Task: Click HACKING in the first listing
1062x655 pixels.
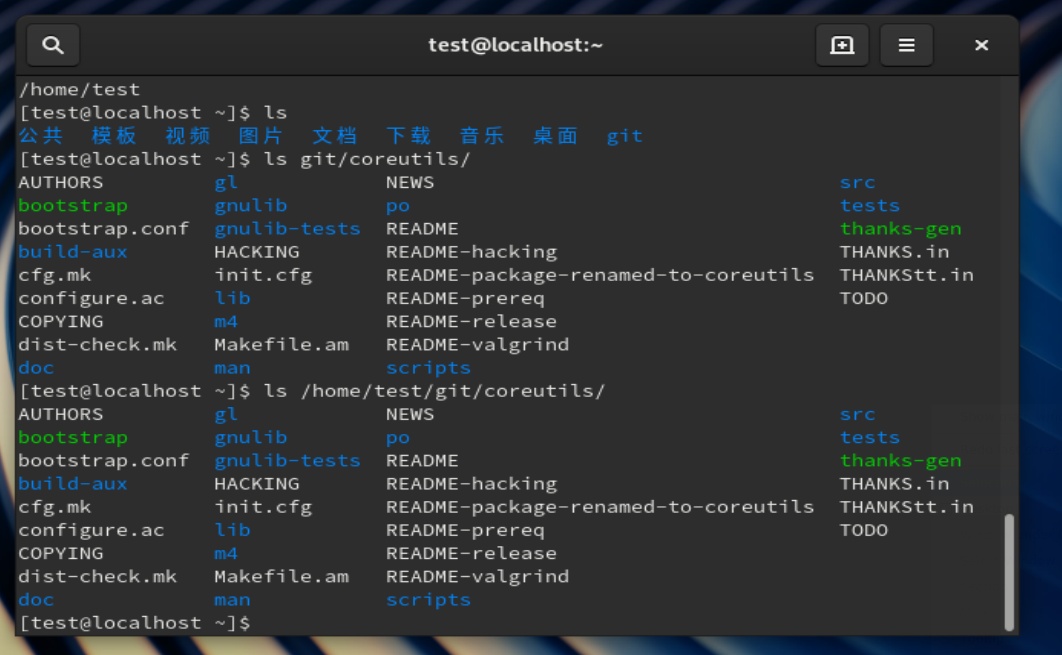Action: coord(257,252)
